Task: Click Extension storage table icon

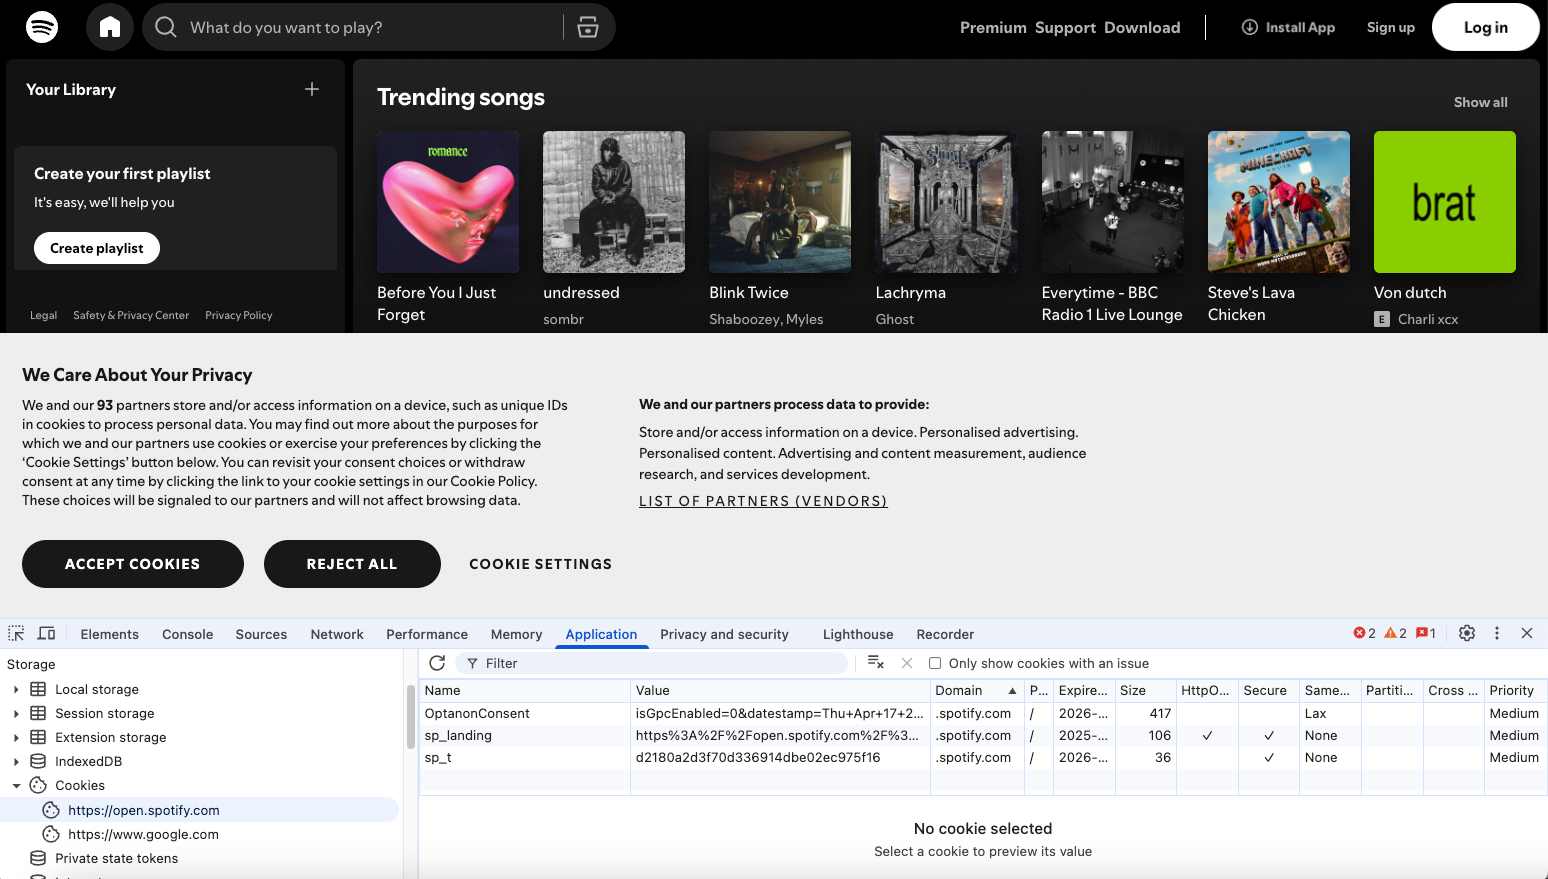Action: coord(38,737)
